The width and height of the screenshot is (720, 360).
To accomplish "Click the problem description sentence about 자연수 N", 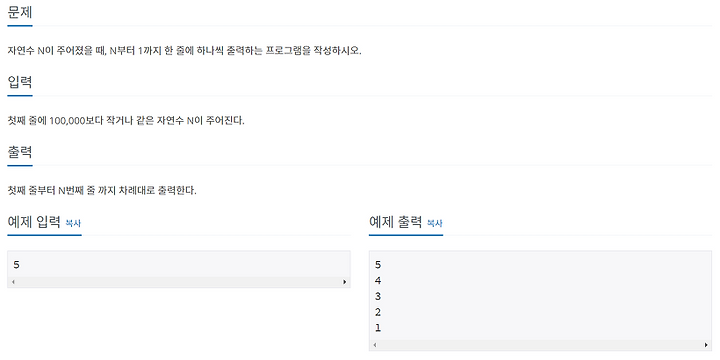I will [185, 51].
